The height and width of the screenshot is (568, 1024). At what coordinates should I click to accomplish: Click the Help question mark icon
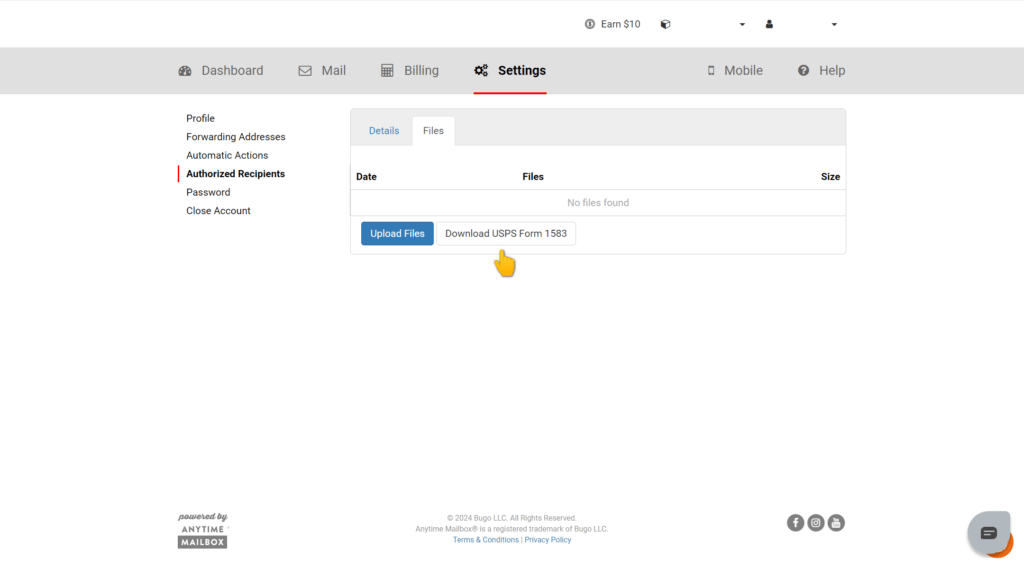coord(803,71)
